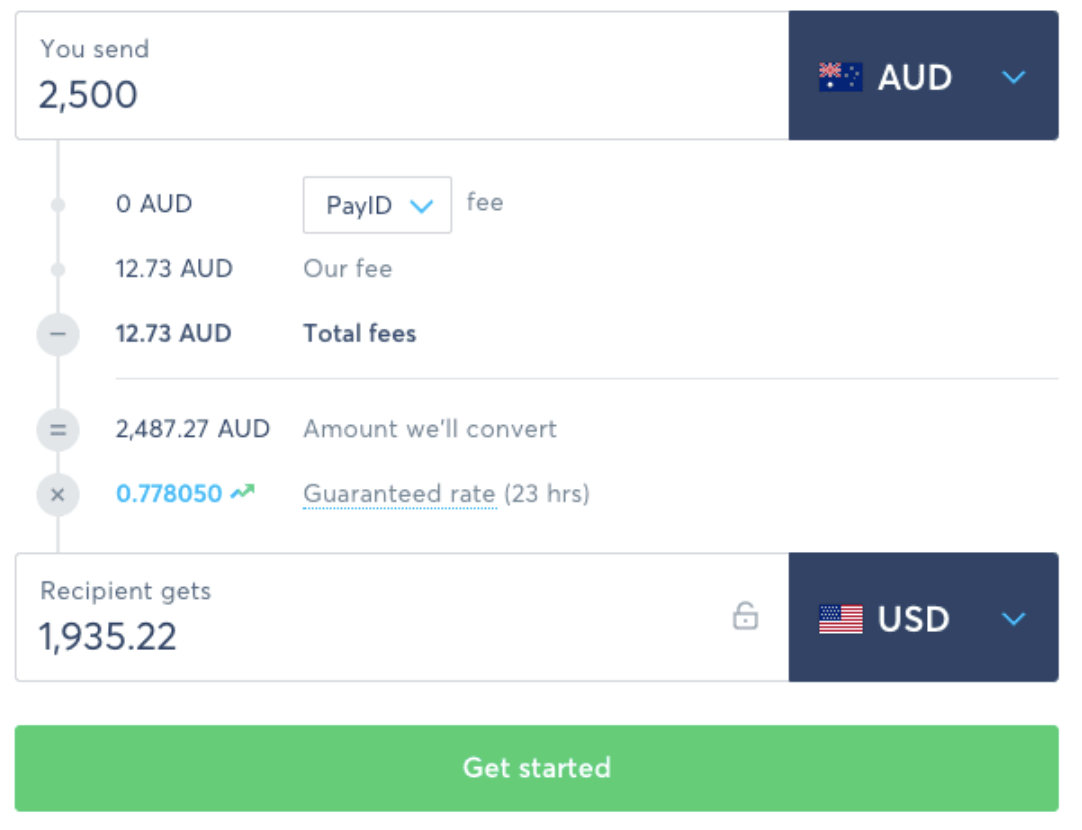Open the AUD currency dropdown
This screenshot has height=830, width=1082.
tap(922, 77)
